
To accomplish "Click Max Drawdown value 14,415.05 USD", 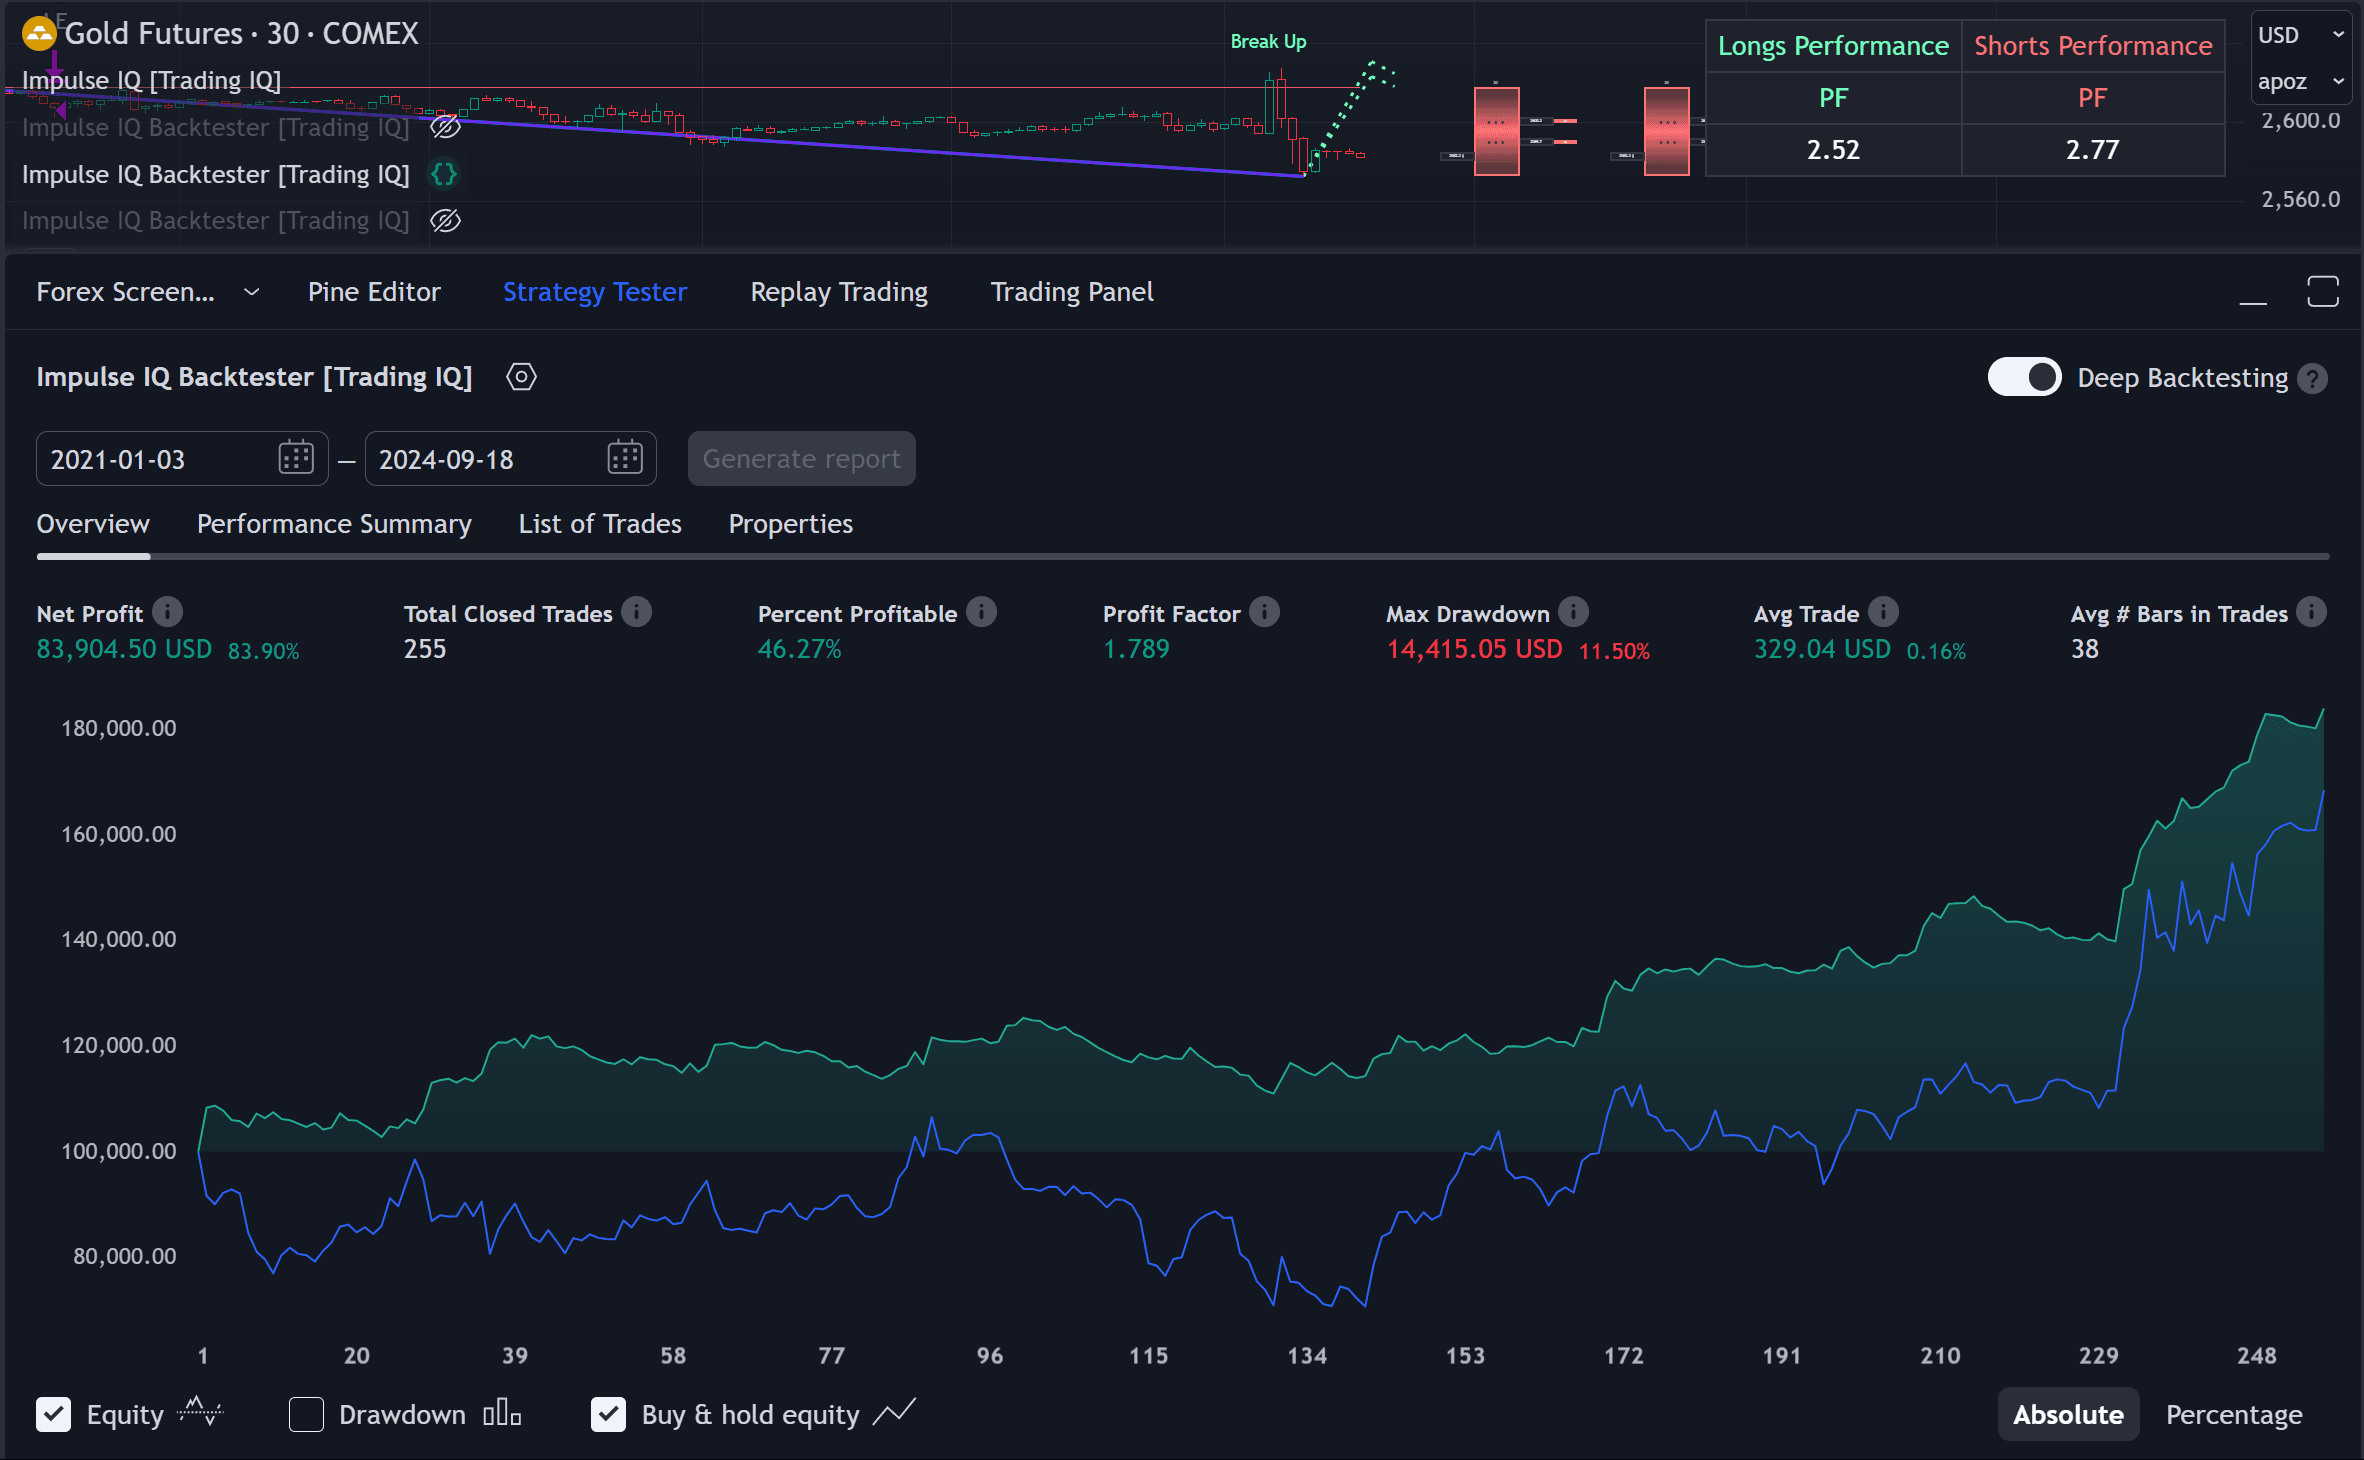I will [x=1474, y=649].
